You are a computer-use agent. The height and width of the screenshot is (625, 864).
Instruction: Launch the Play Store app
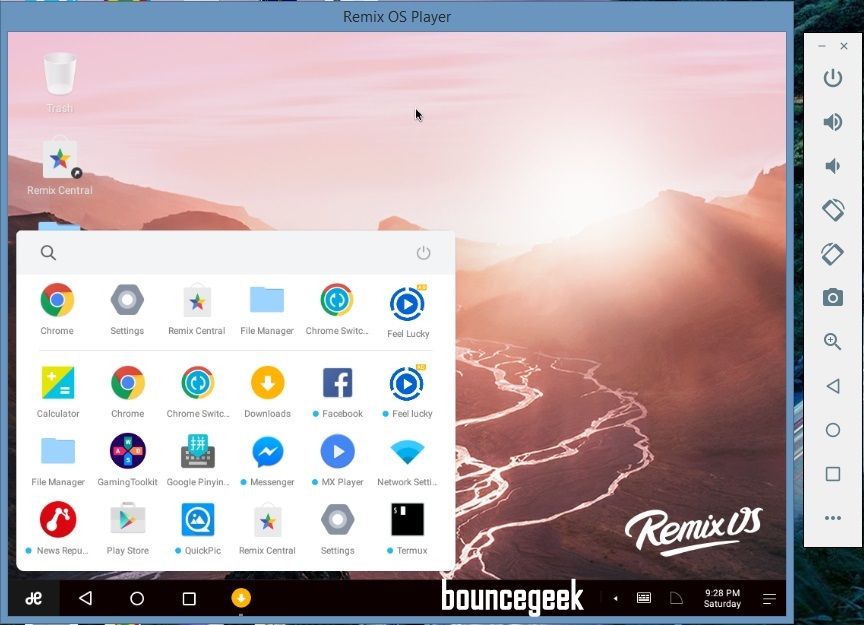pyautogui.click(x=126, y=522)
